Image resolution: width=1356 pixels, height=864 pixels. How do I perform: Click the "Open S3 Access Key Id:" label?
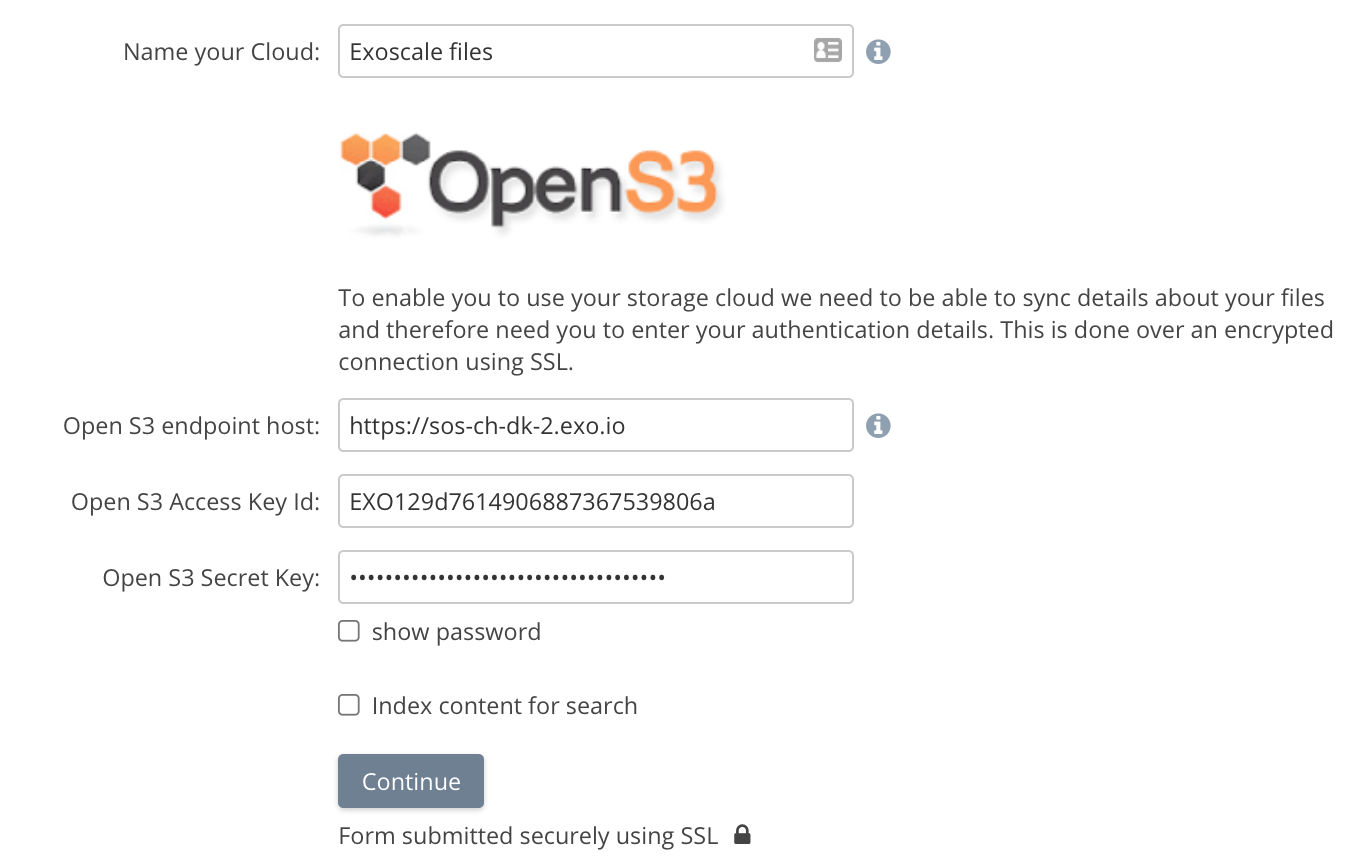(195, 502)
